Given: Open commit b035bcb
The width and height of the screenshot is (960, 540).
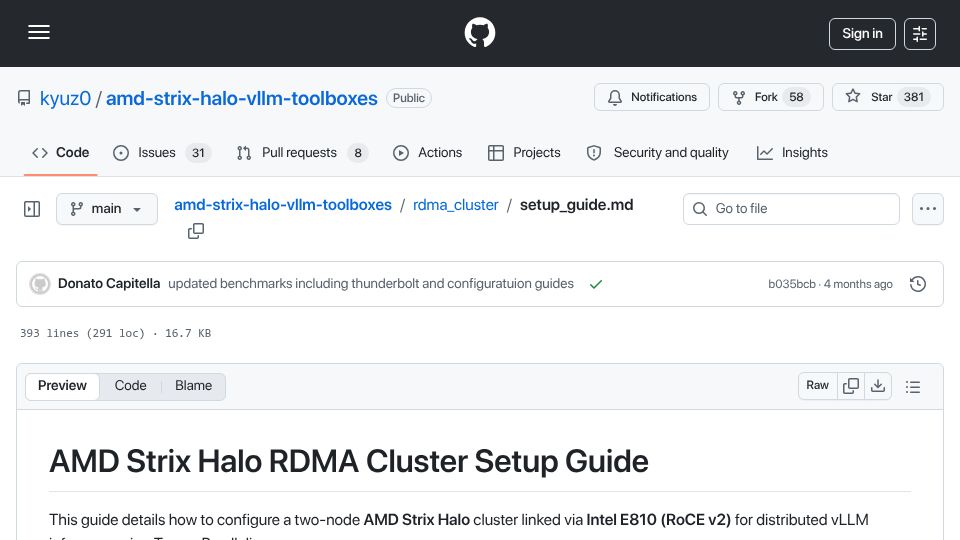Looking at the screenshot, I should click(792, 284).
